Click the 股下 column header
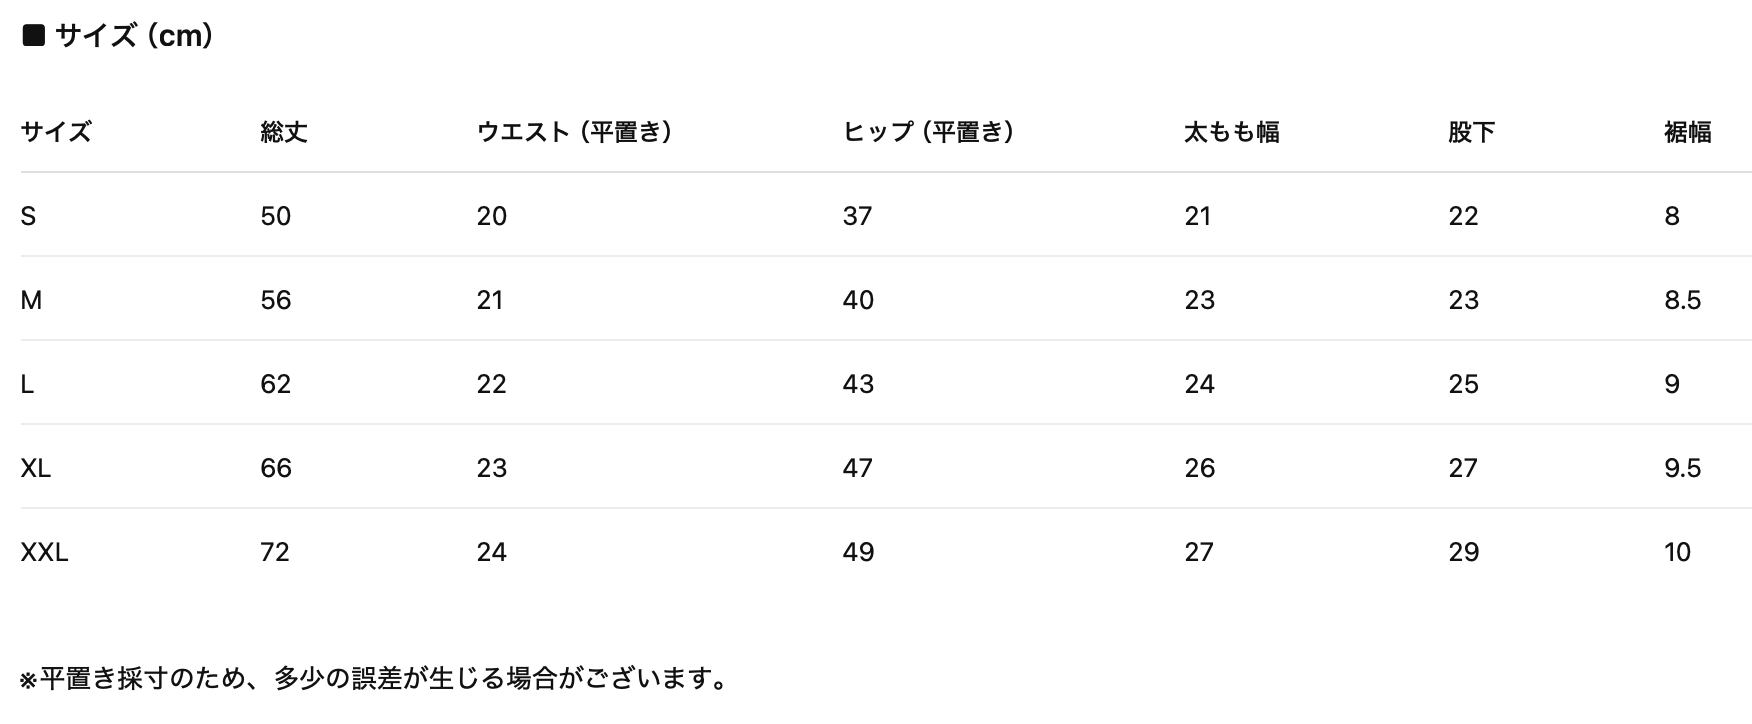This screenshot has height=724, width=1752. click(x=1471, y=132)
